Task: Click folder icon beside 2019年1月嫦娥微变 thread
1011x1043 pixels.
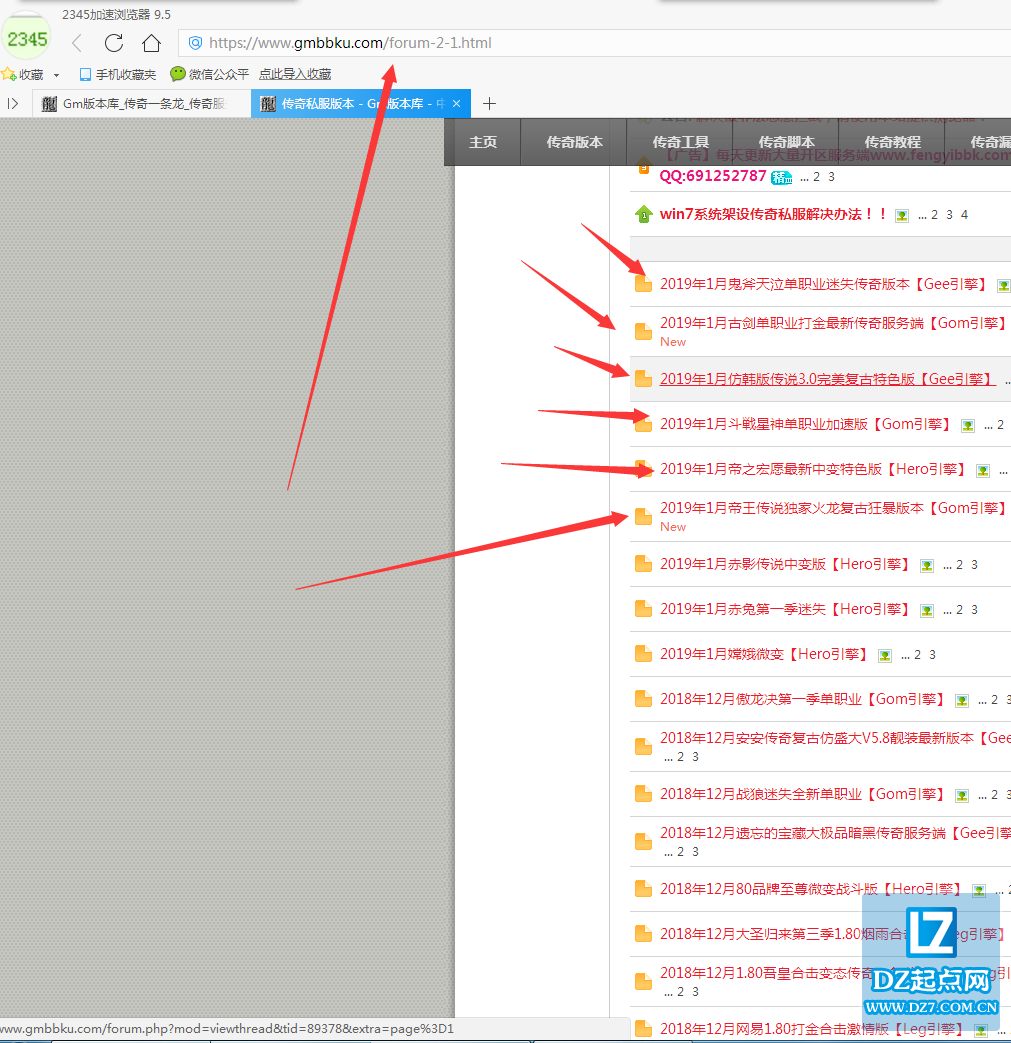Action: pos(643,654)
